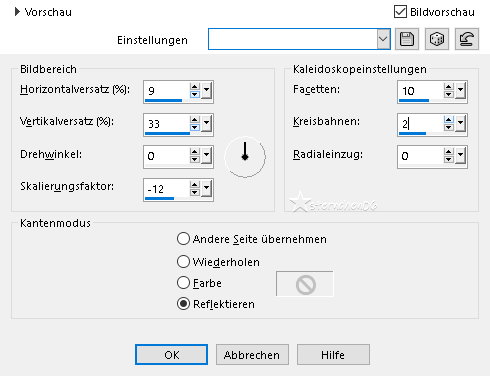This screenshot has height=376, width=490.
Task: Expand the Vorschau preview triangle
Action: [17, 12]
